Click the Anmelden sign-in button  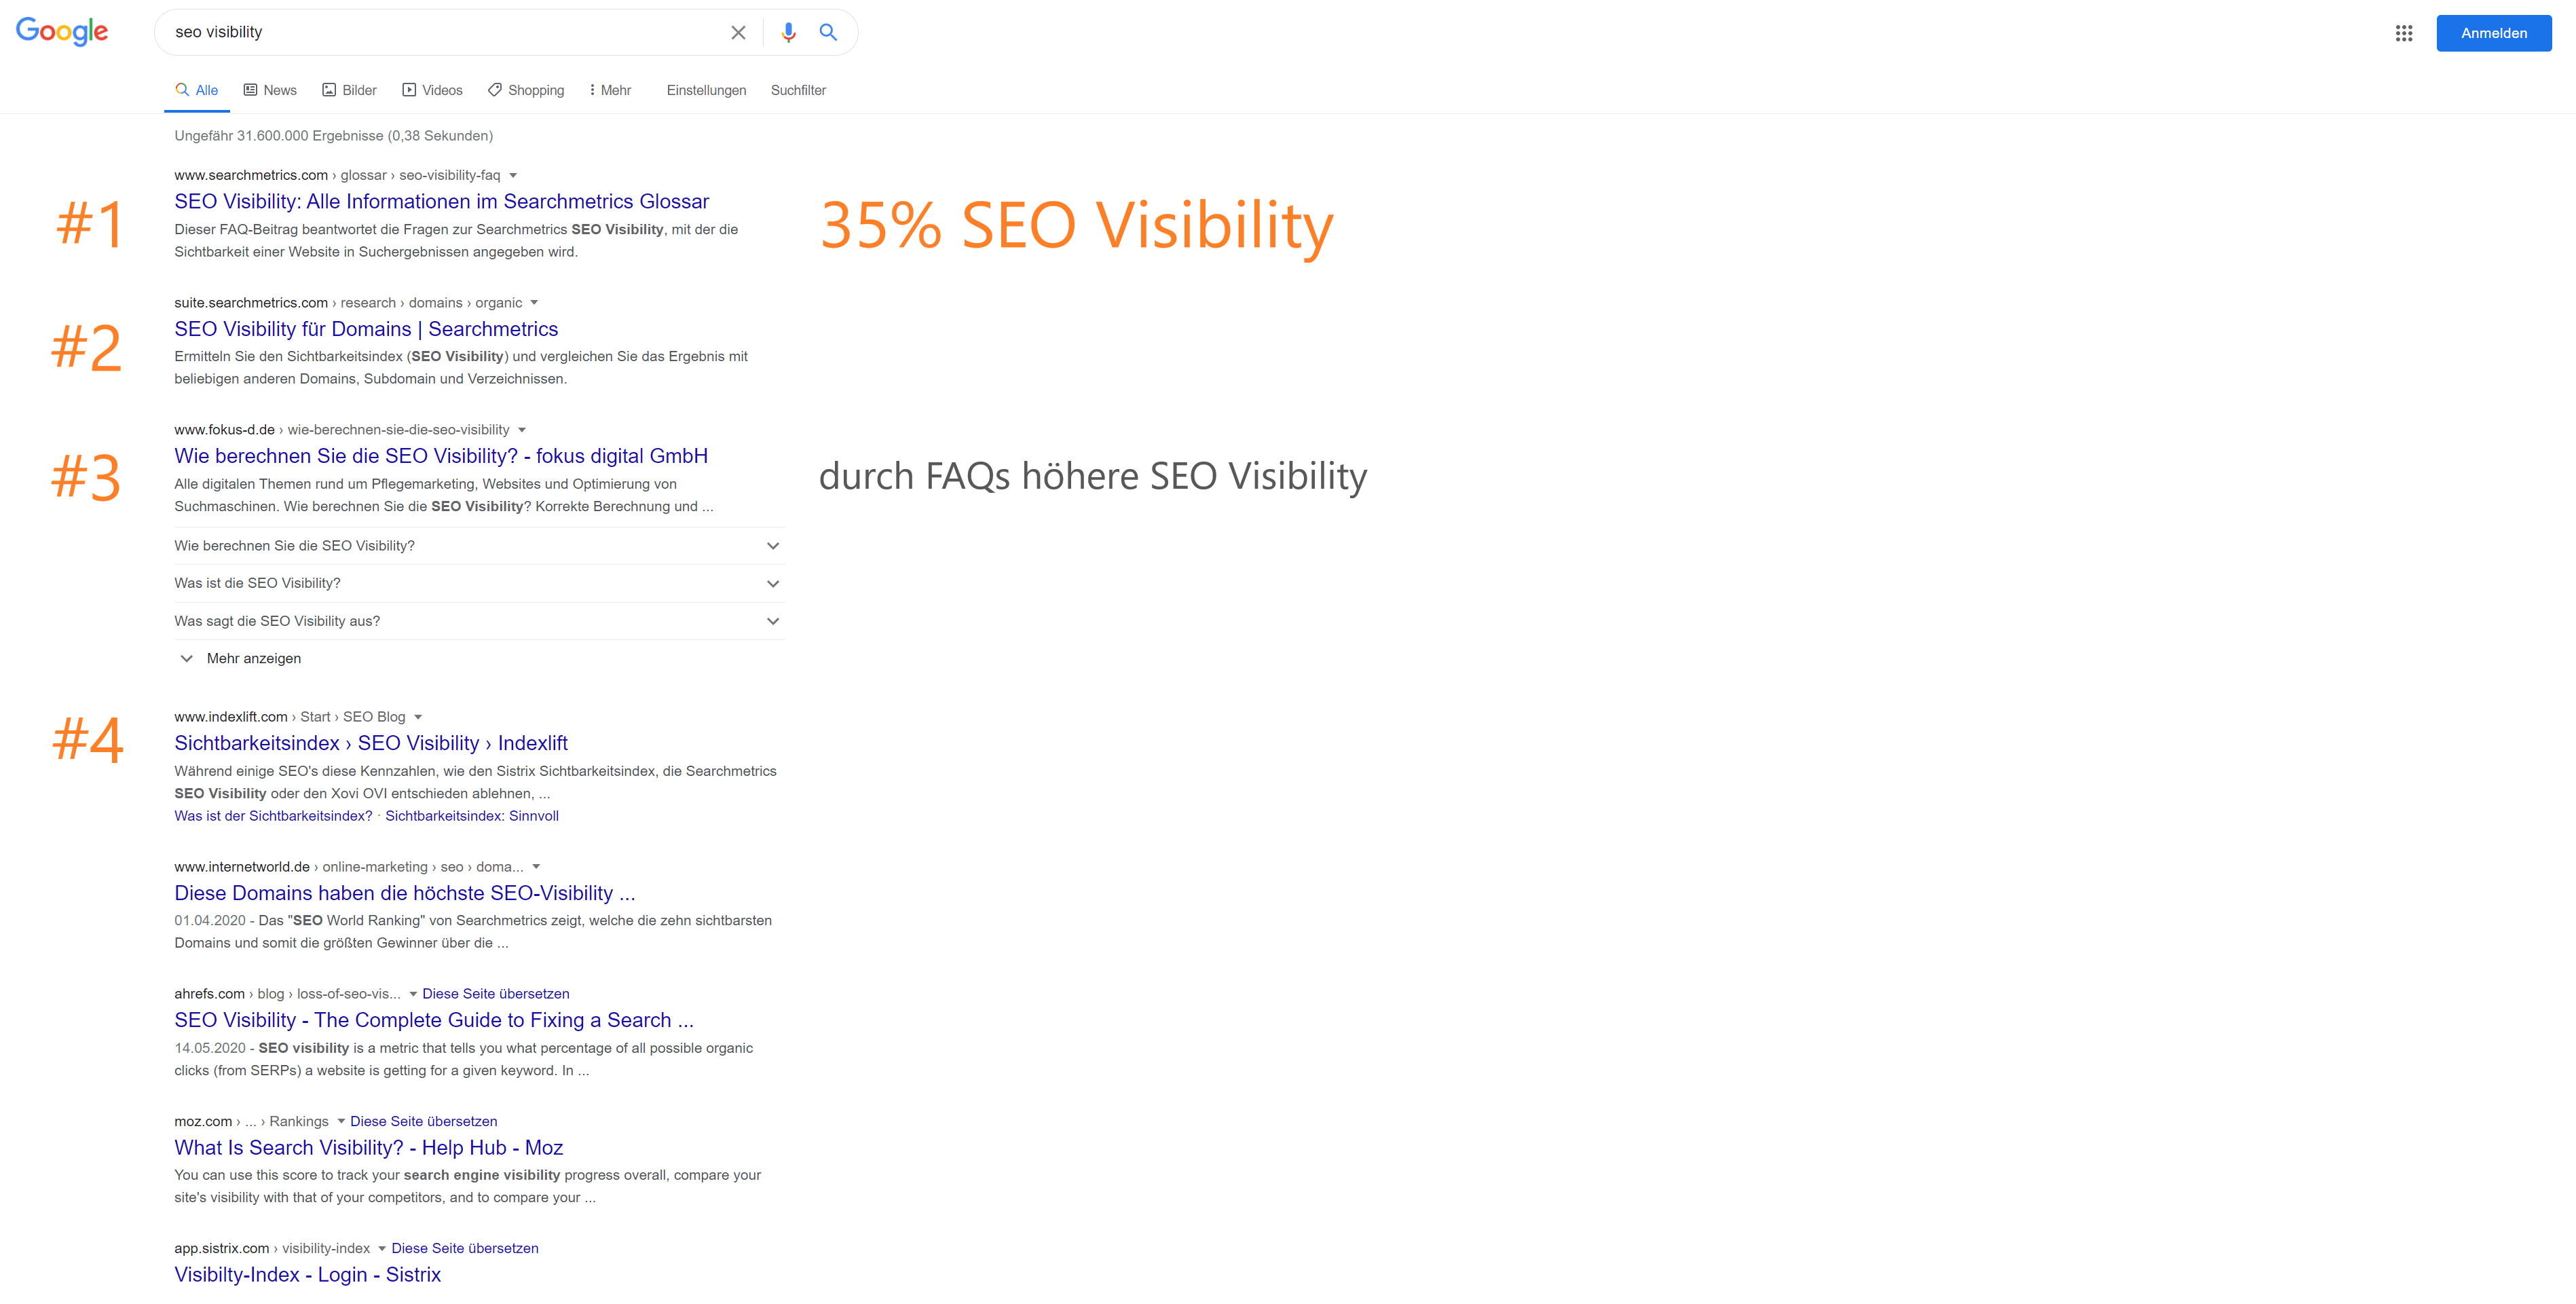point(2494,33)
